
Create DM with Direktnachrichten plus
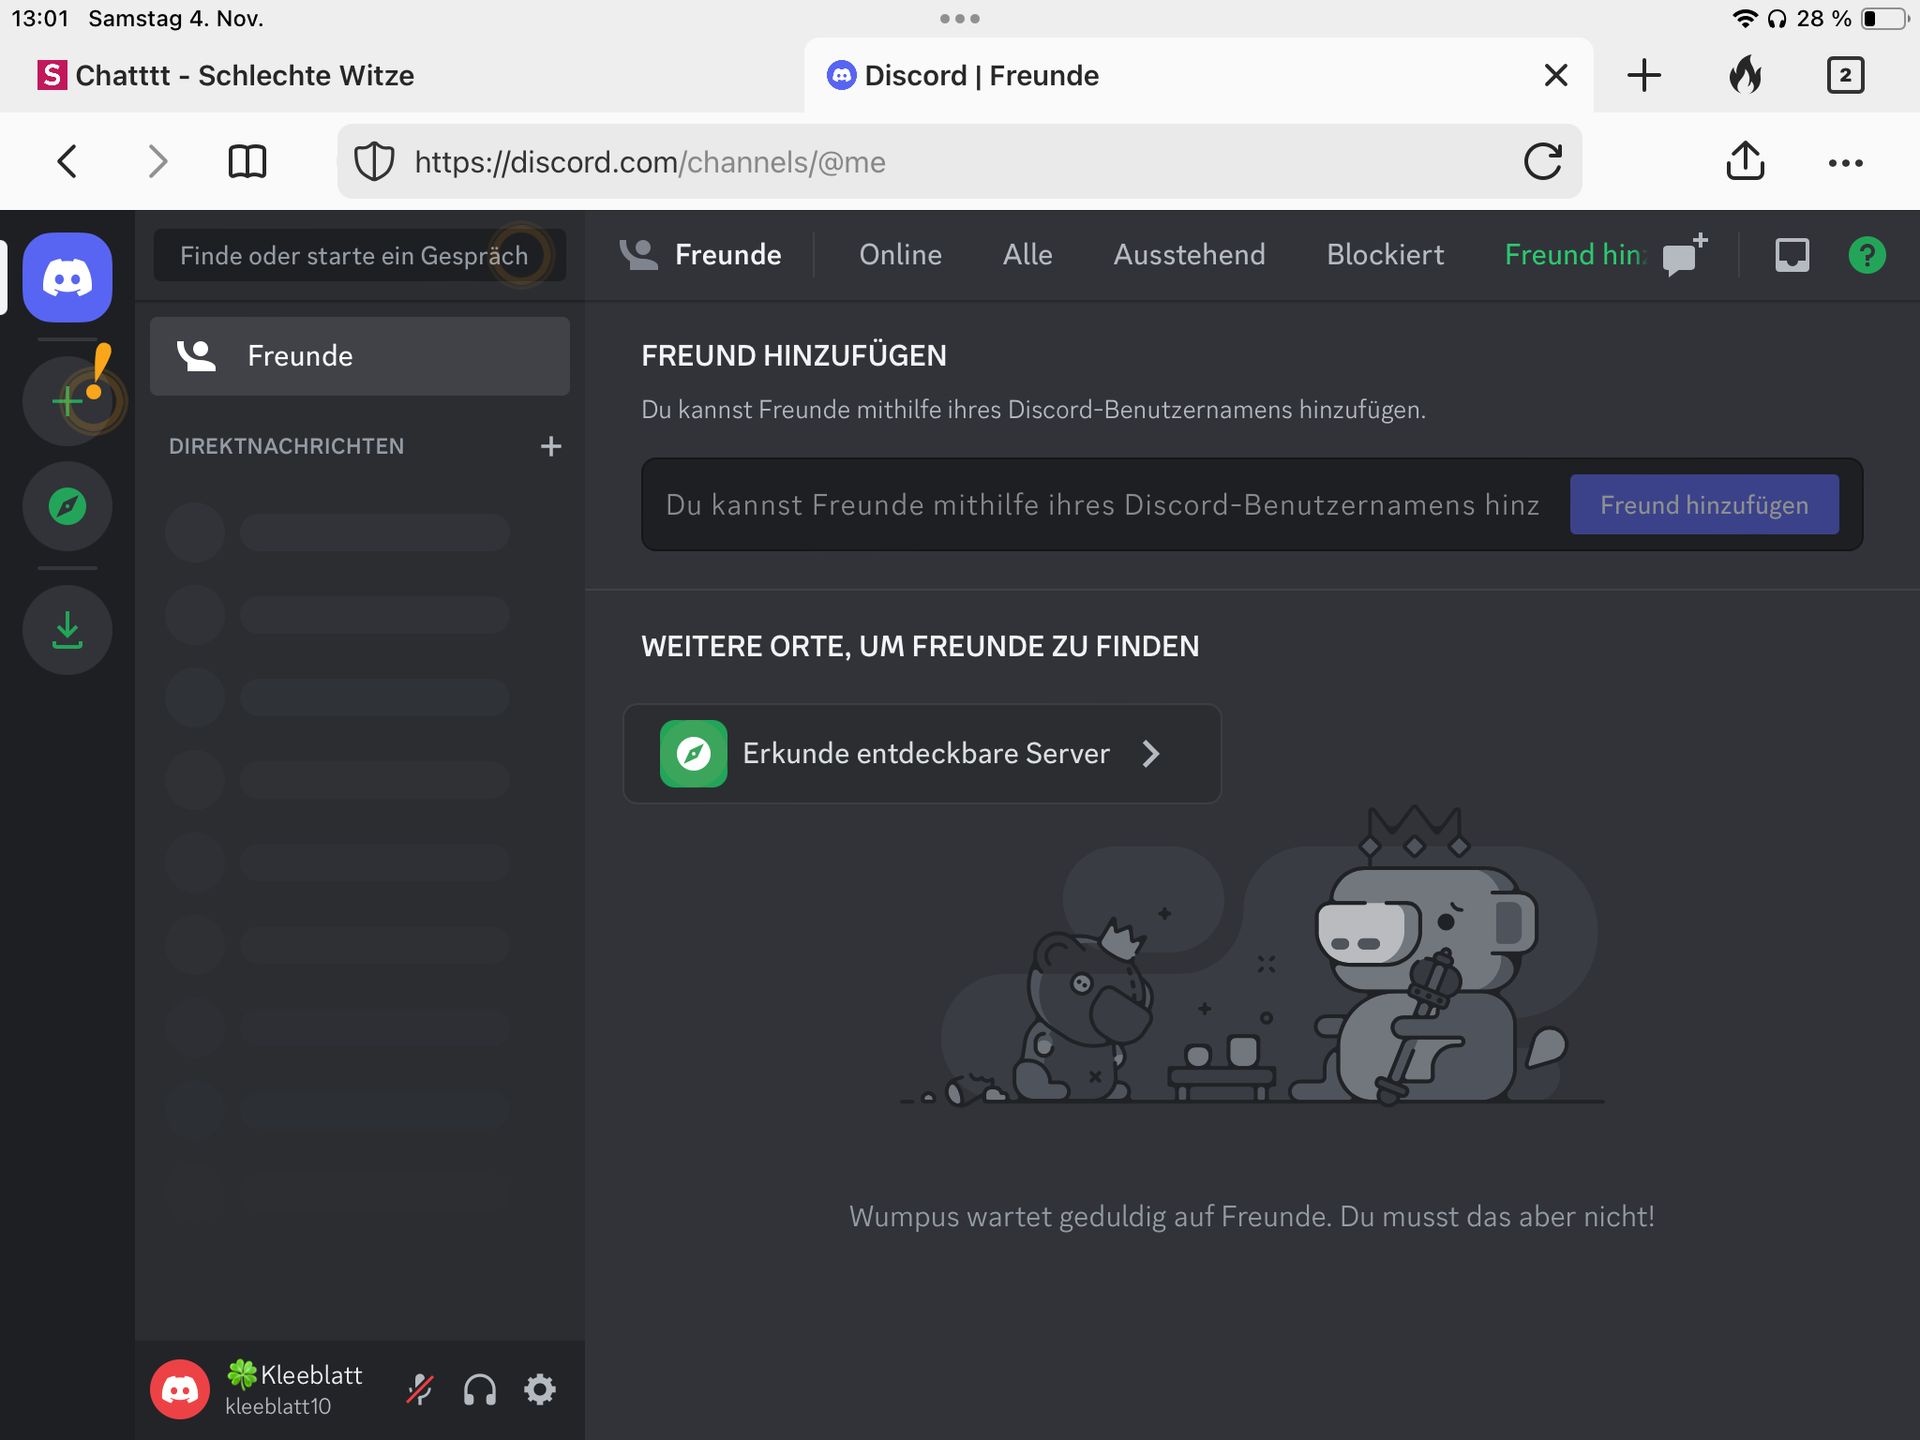[x=550, y=446]
